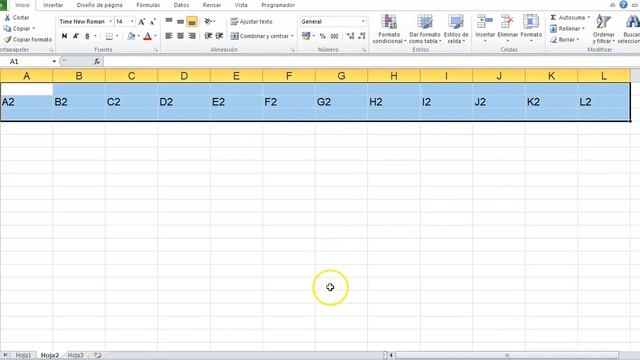Click the text orientation icon
Screen dimensions: 640x360
point(208,21)
